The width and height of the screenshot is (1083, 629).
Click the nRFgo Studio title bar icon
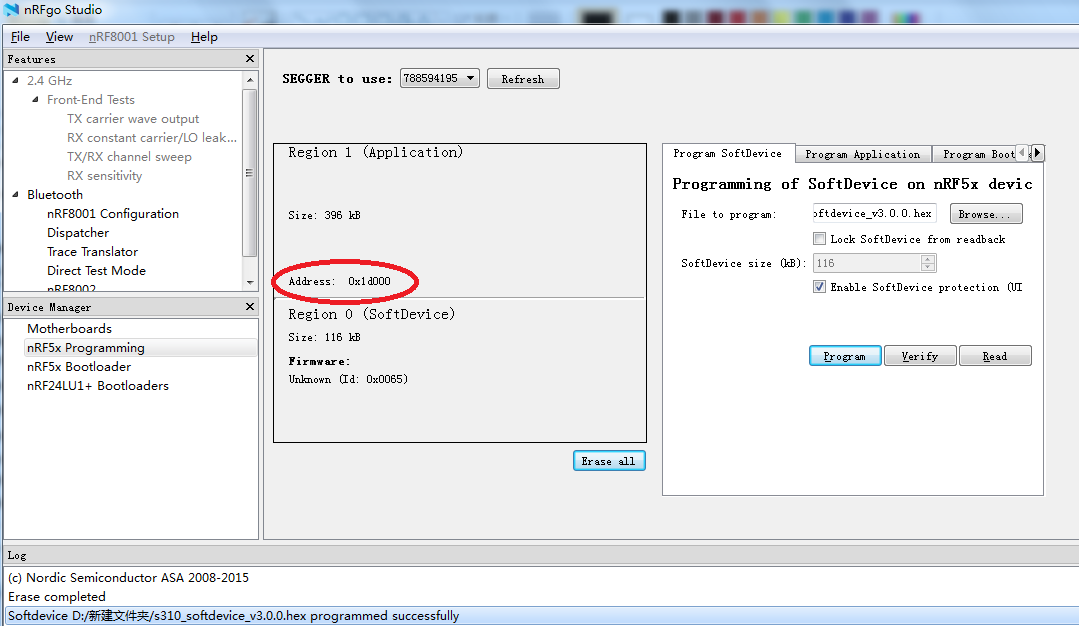(11, 10)
